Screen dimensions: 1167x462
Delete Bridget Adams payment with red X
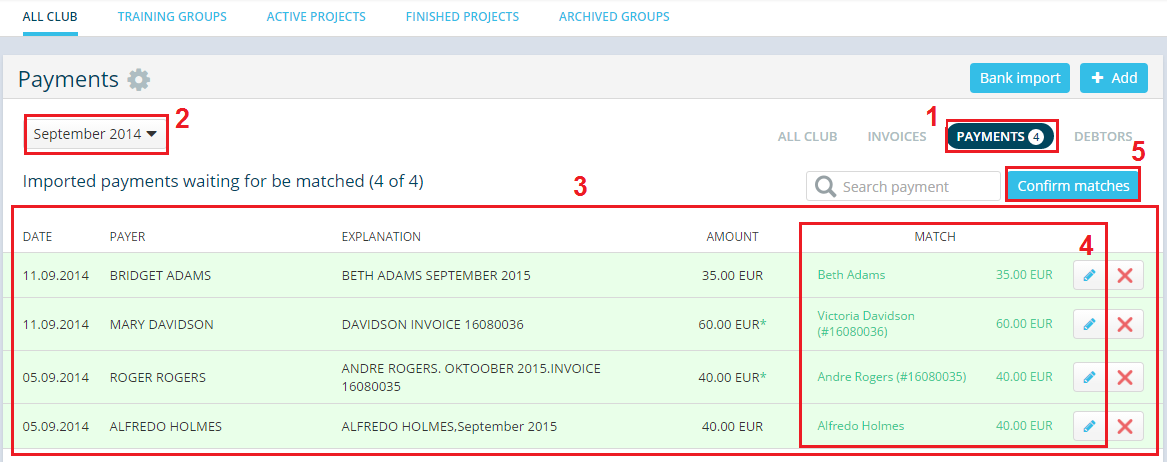[x=1125, y=275]
